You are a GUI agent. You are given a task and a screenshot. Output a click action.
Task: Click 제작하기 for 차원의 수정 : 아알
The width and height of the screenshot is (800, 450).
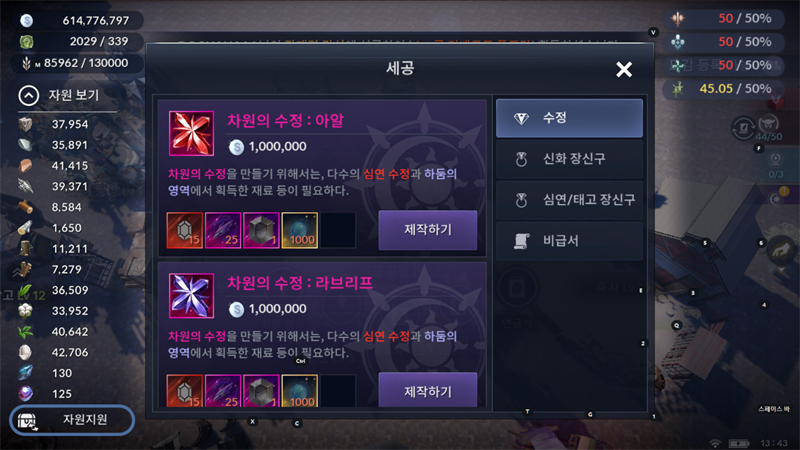(428, 230)
